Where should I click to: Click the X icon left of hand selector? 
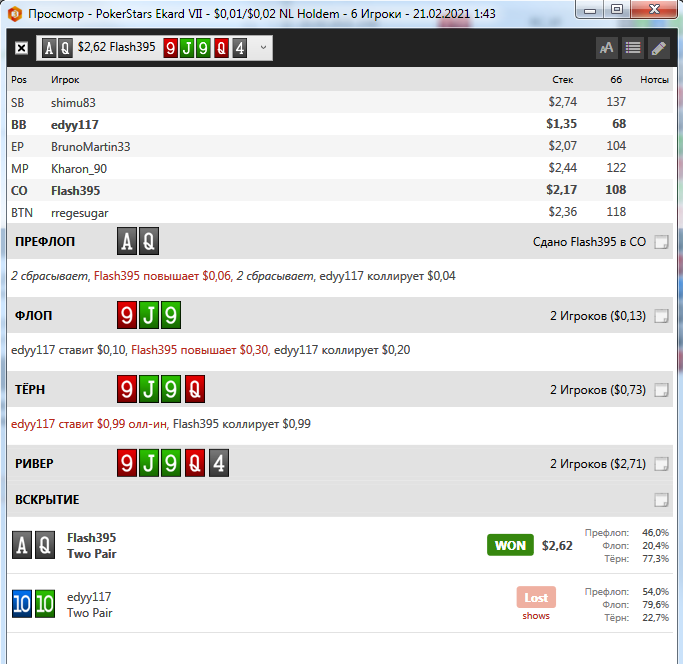point(21,48)
